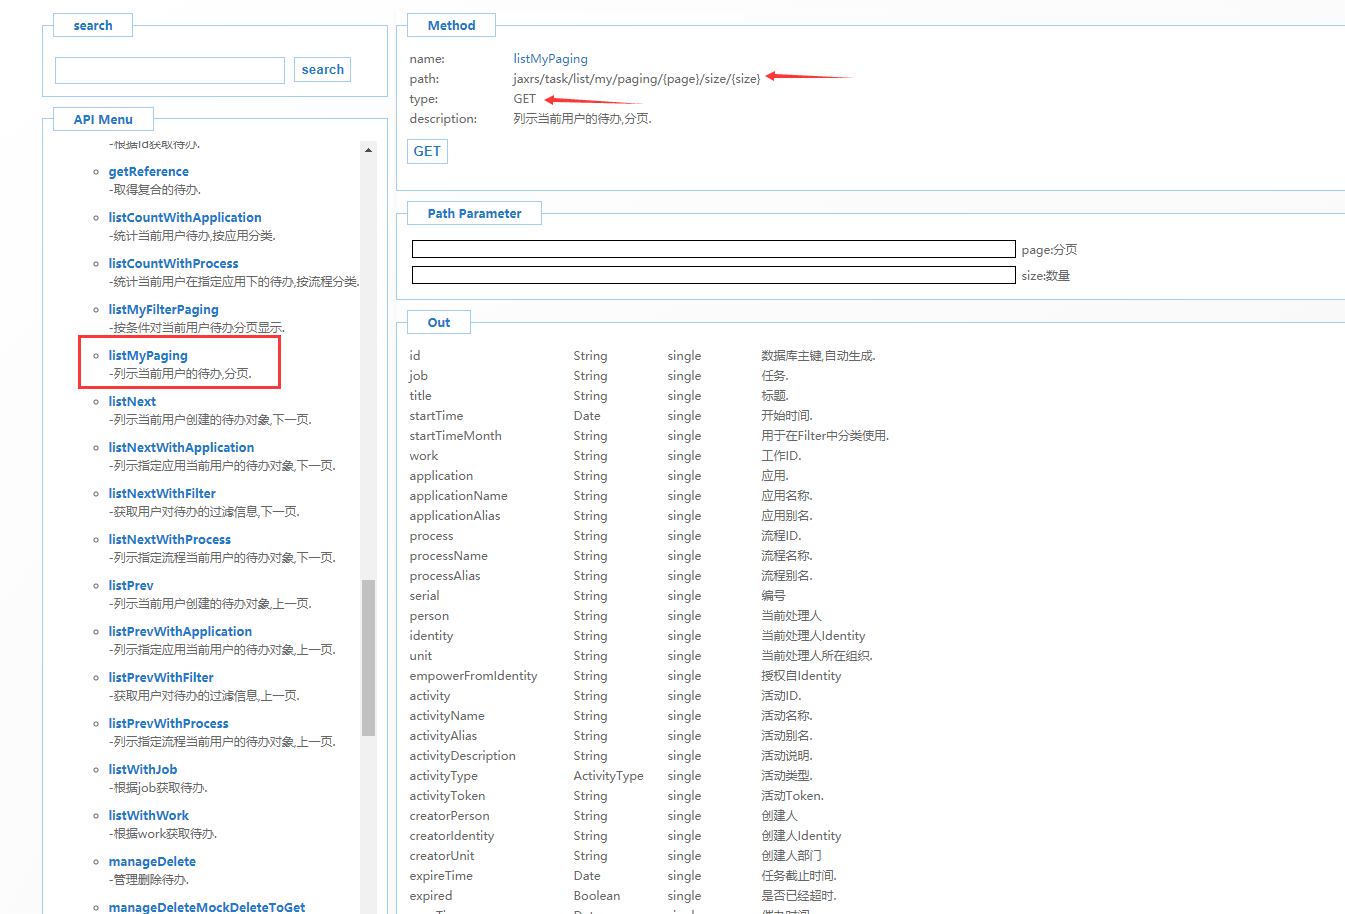Click the startTimeMonth output field name
The width and height of the screenshot is (1345, 914).
(455, 436)
